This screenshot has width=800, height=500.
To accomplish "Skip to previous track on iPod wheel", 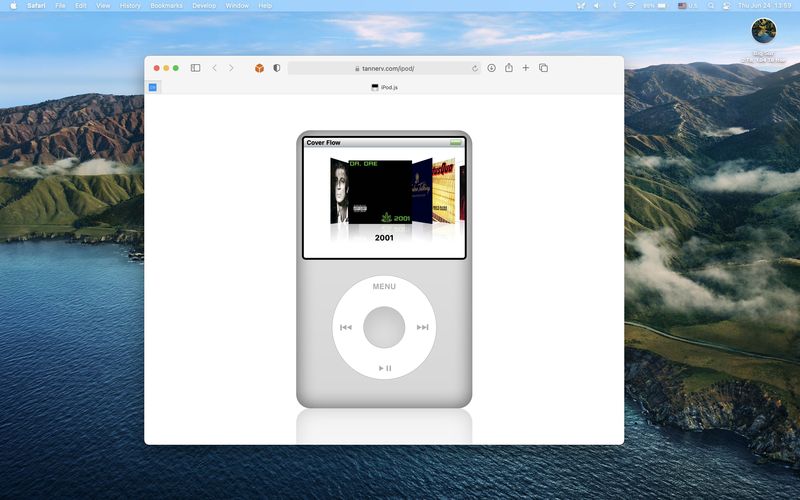I will tap(345, 328).
